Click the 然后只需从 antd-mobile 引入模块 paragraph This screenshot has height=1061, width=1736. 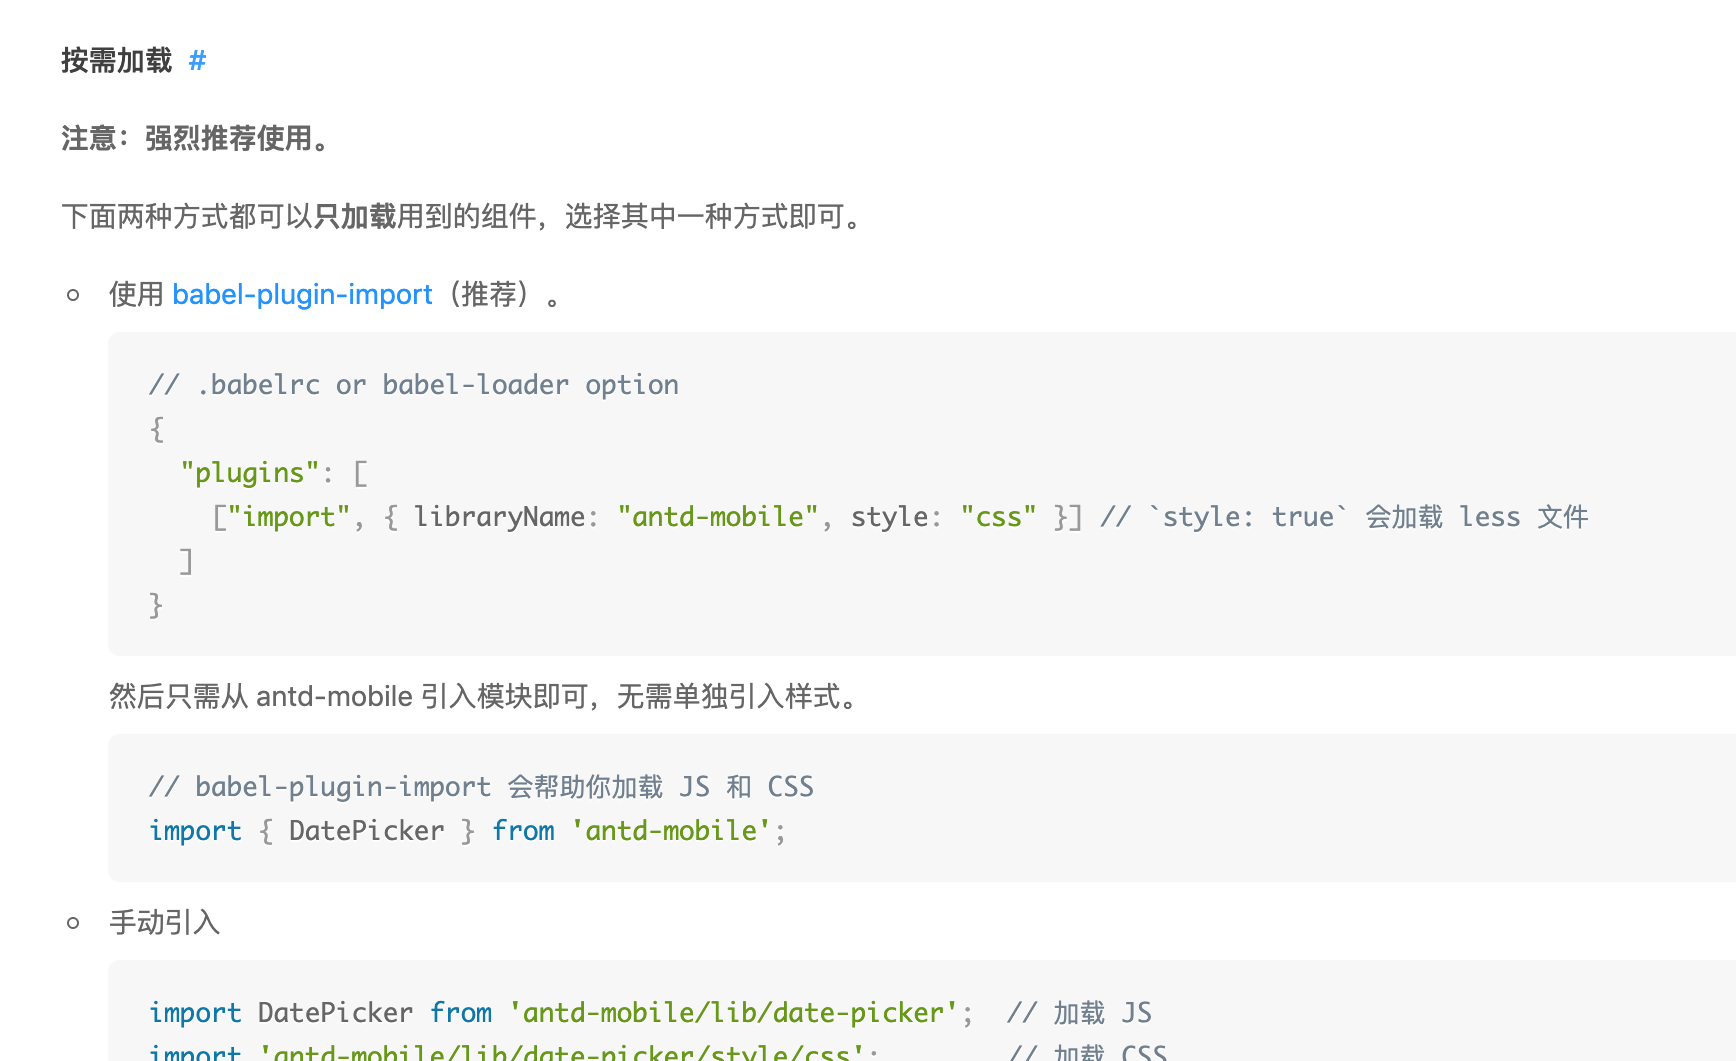(x=486, y=696)
